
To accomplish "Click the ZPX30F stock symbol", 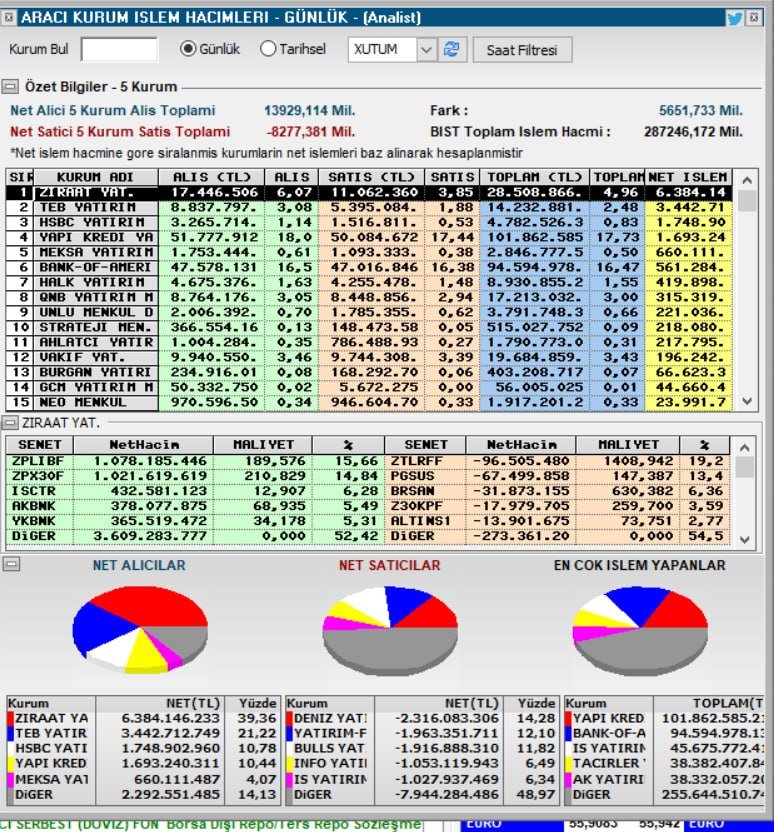I will pos(38,476).
